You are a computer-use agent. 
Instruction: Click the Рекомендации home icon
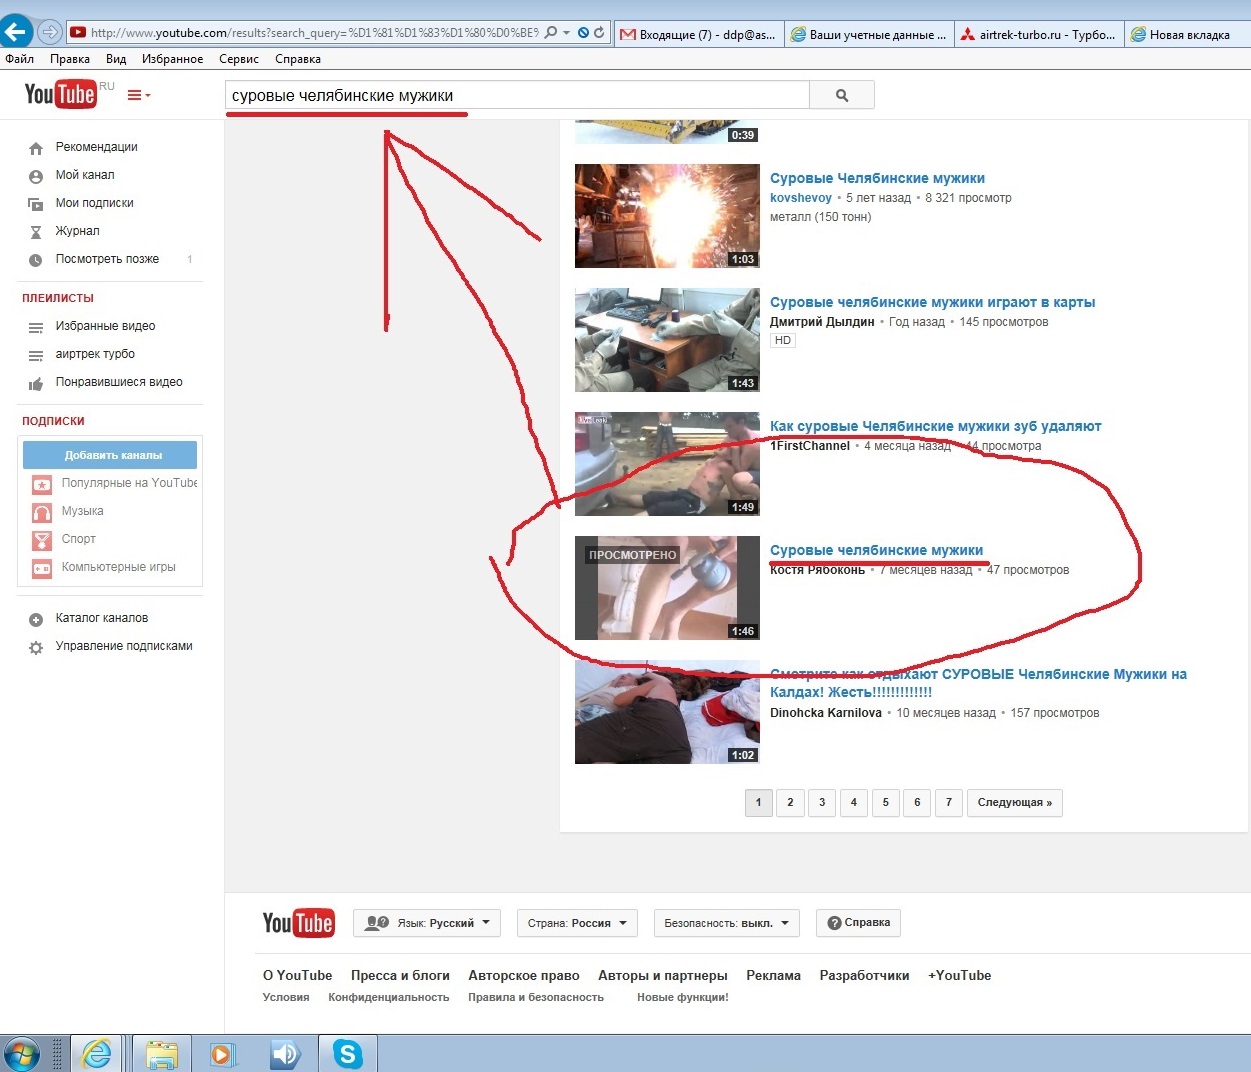point(36,148)
